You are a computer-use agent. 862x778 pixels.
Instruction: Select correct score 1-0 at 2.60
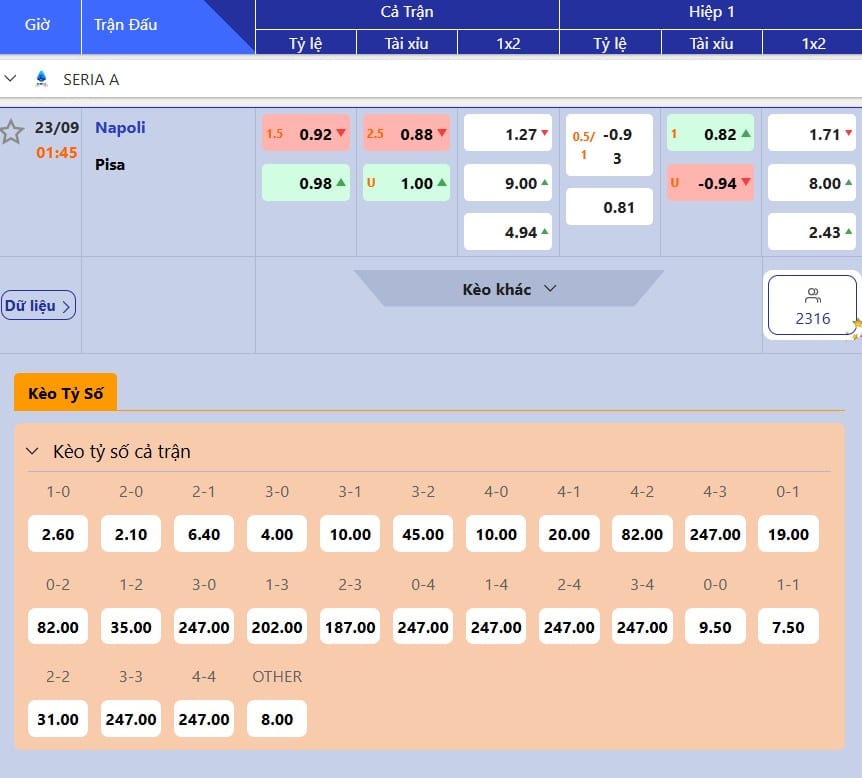pyautogui.click(x=58, y=534)
